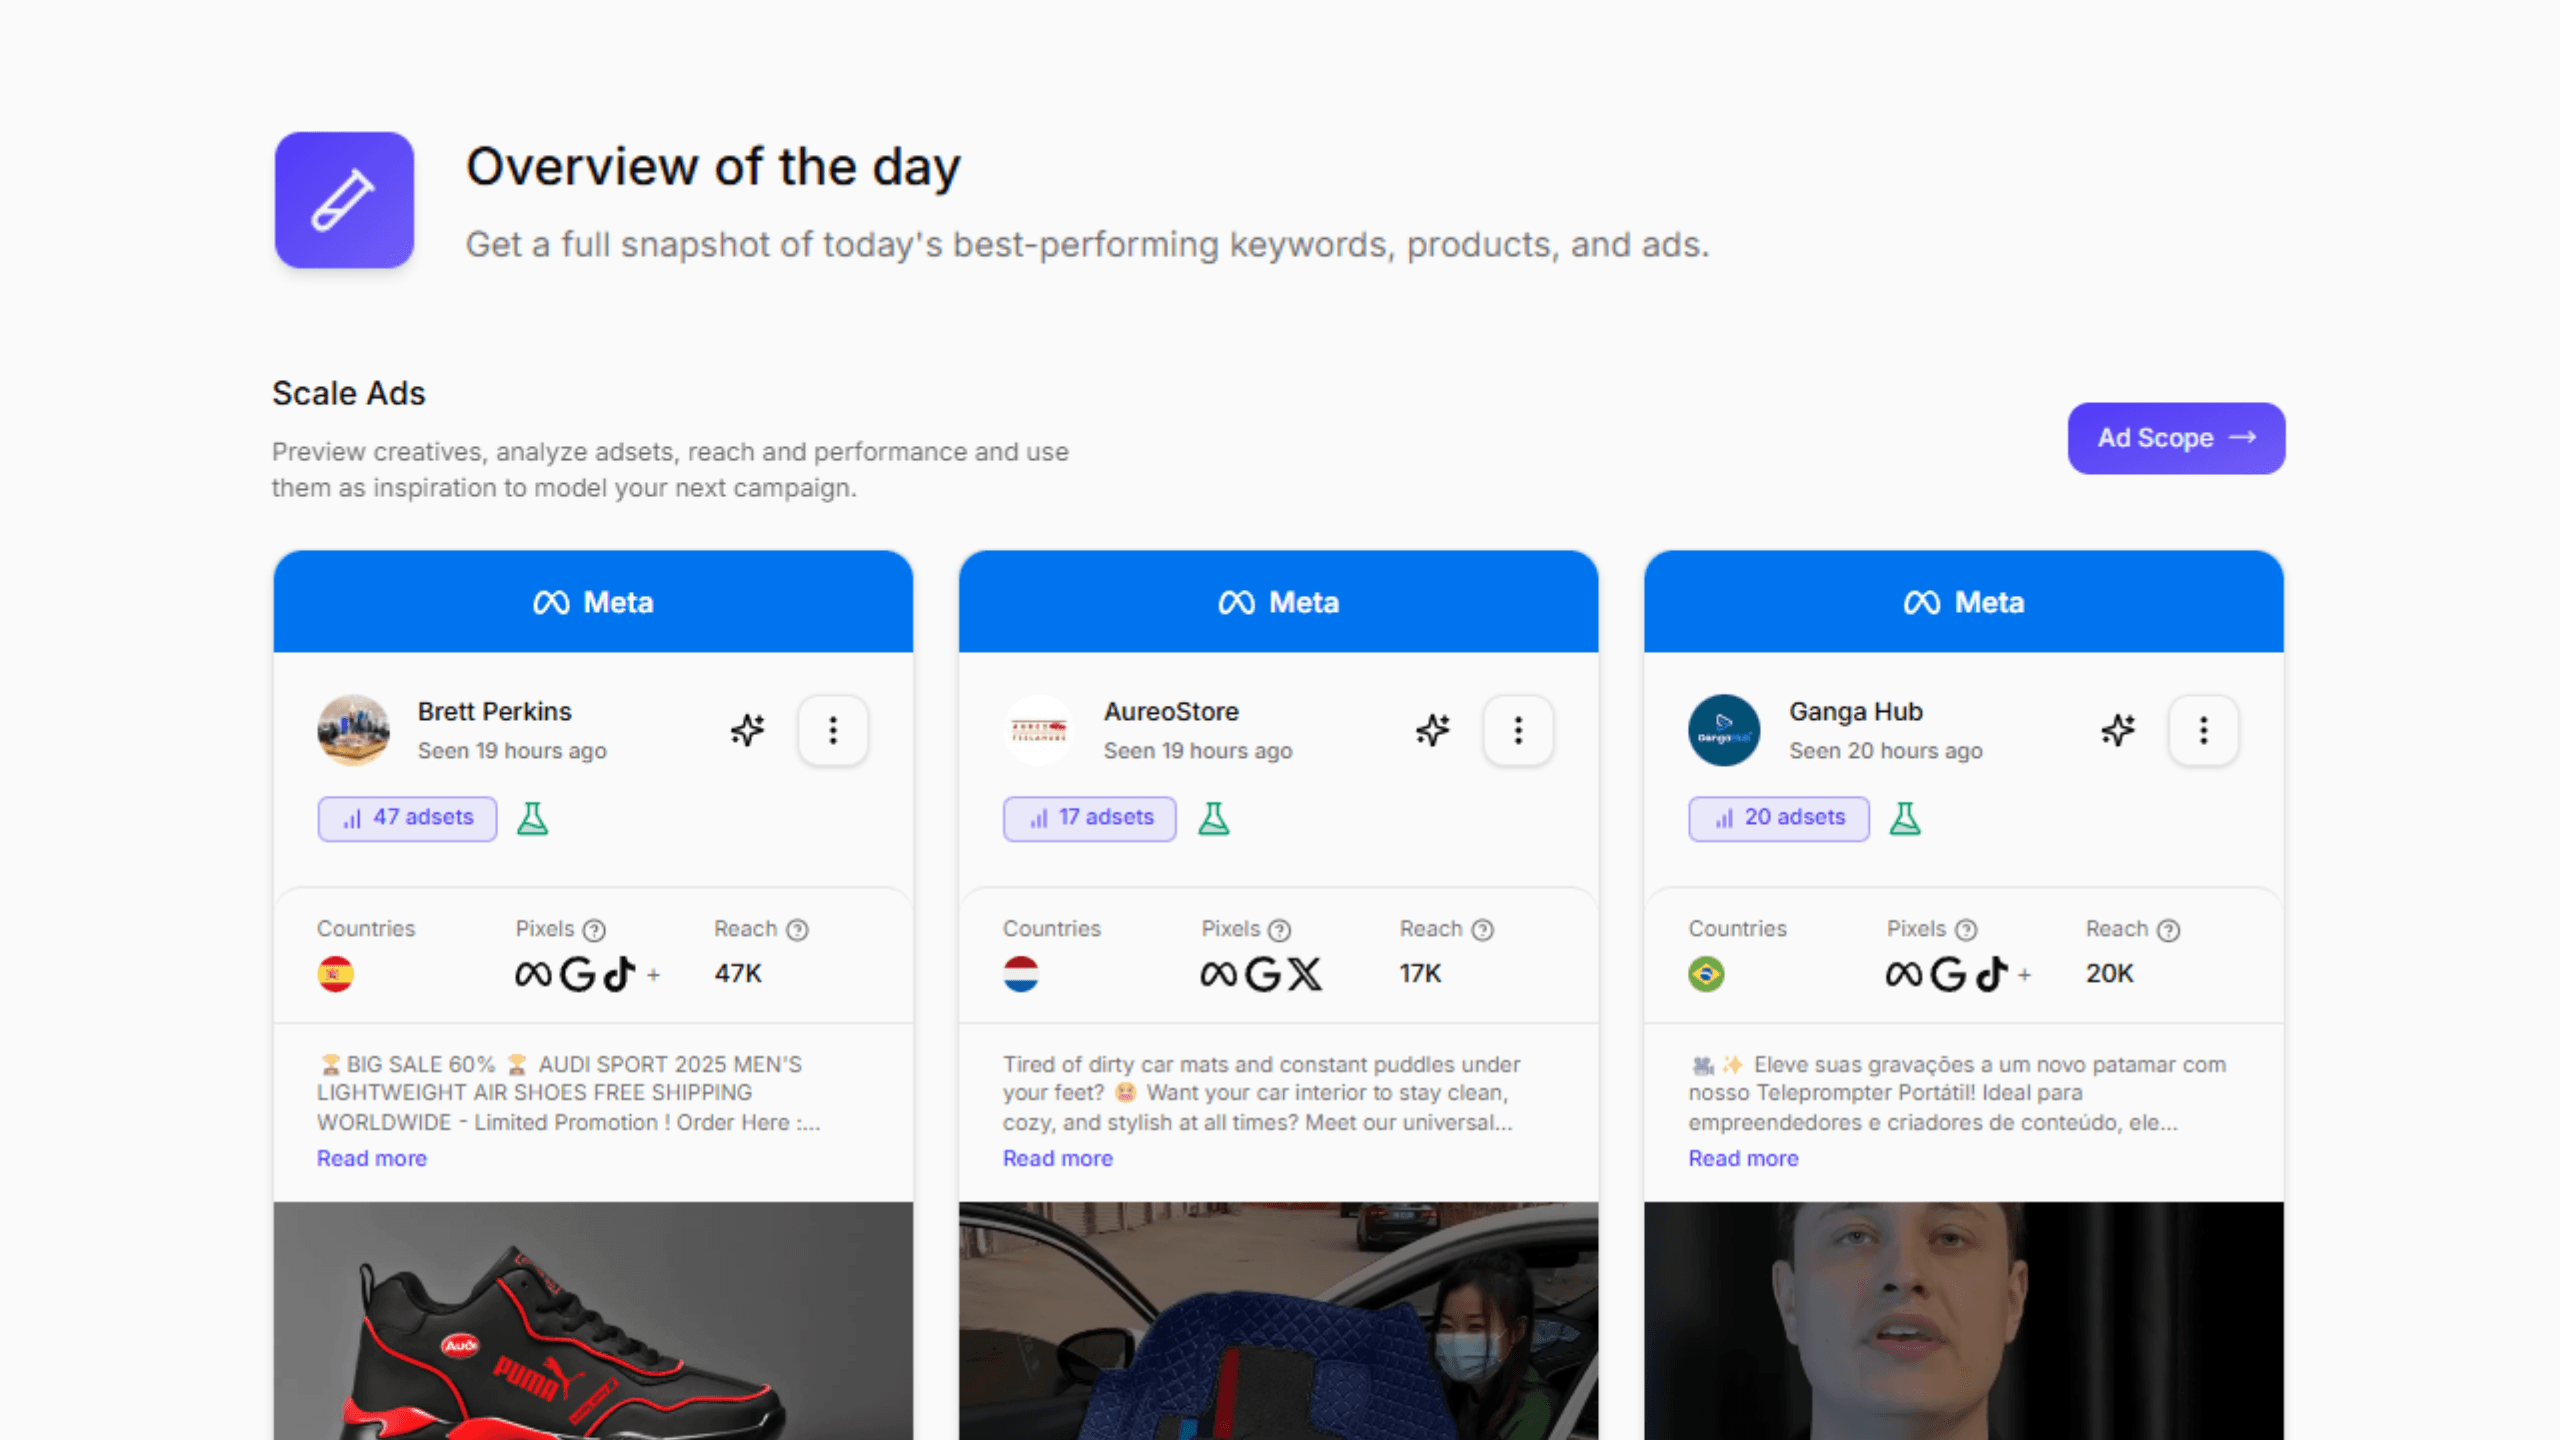Click Pixels help icon on AureoStore card
Image resolution: width=2560 pixels, height=1440 pixels.
coord(1279,930)
